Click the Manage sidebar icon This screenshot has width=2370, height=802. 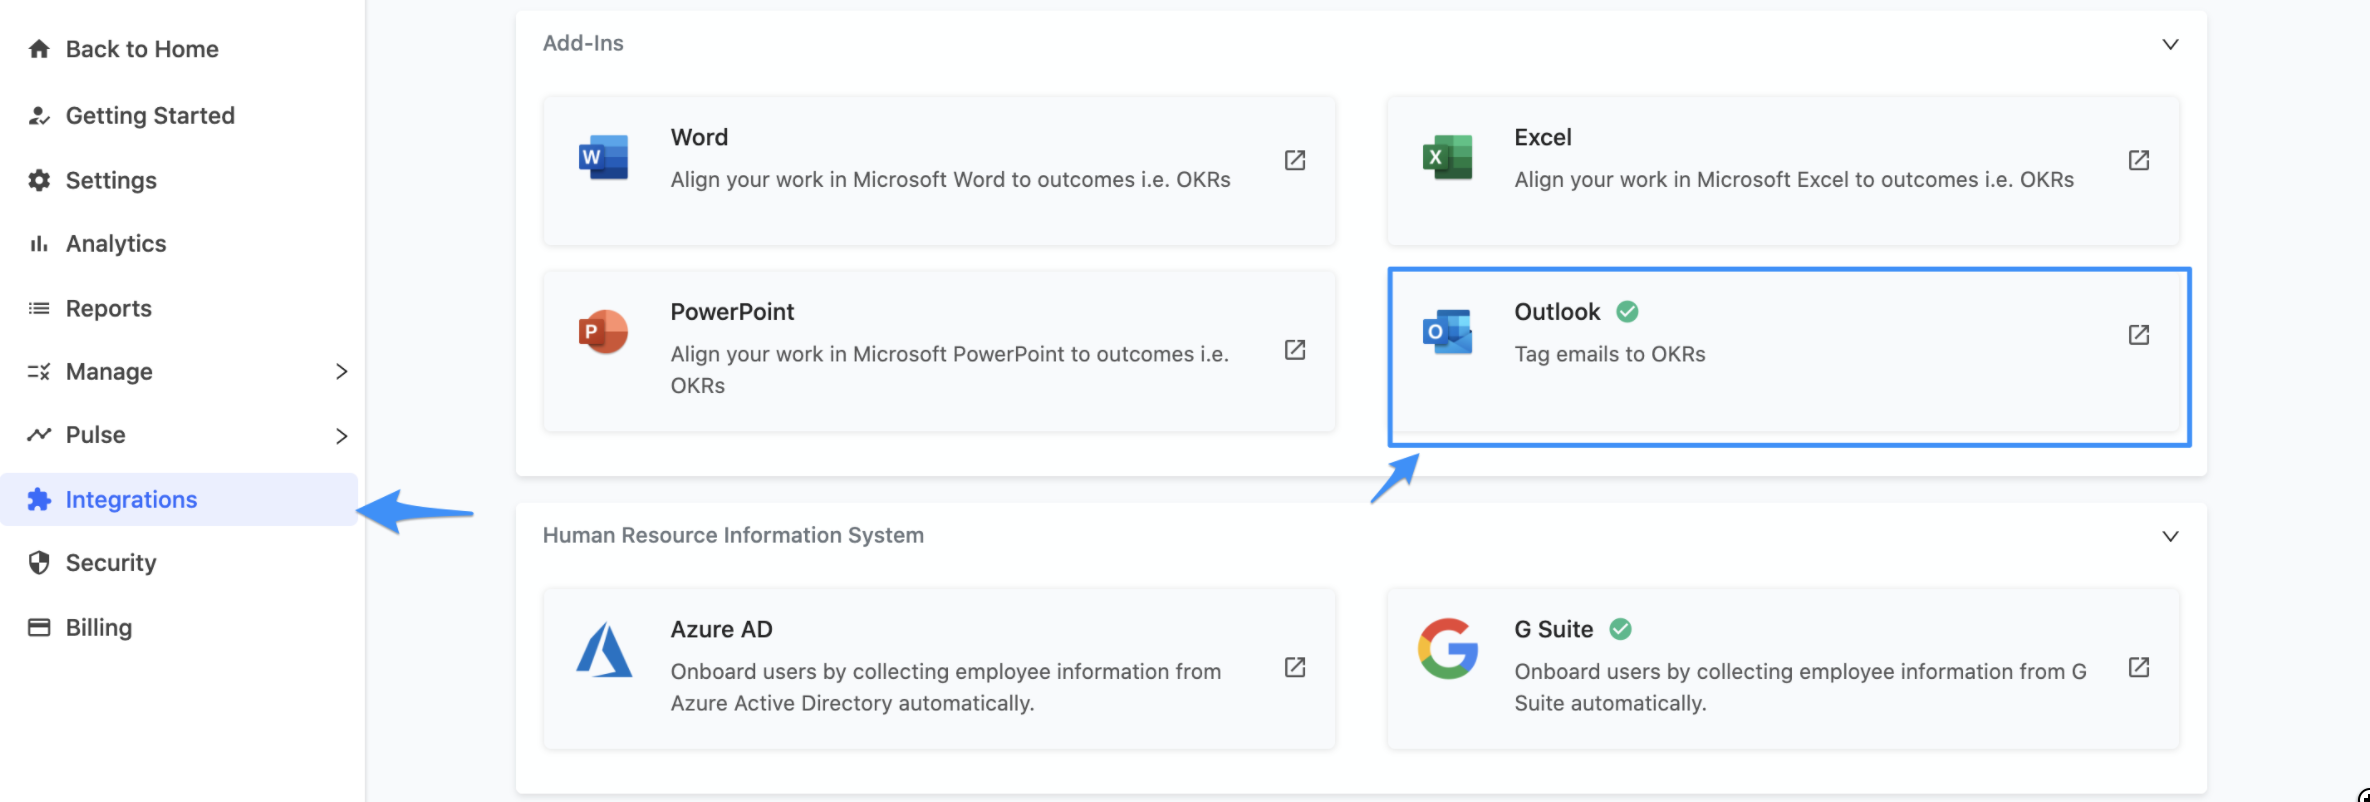tap(39, 372)
